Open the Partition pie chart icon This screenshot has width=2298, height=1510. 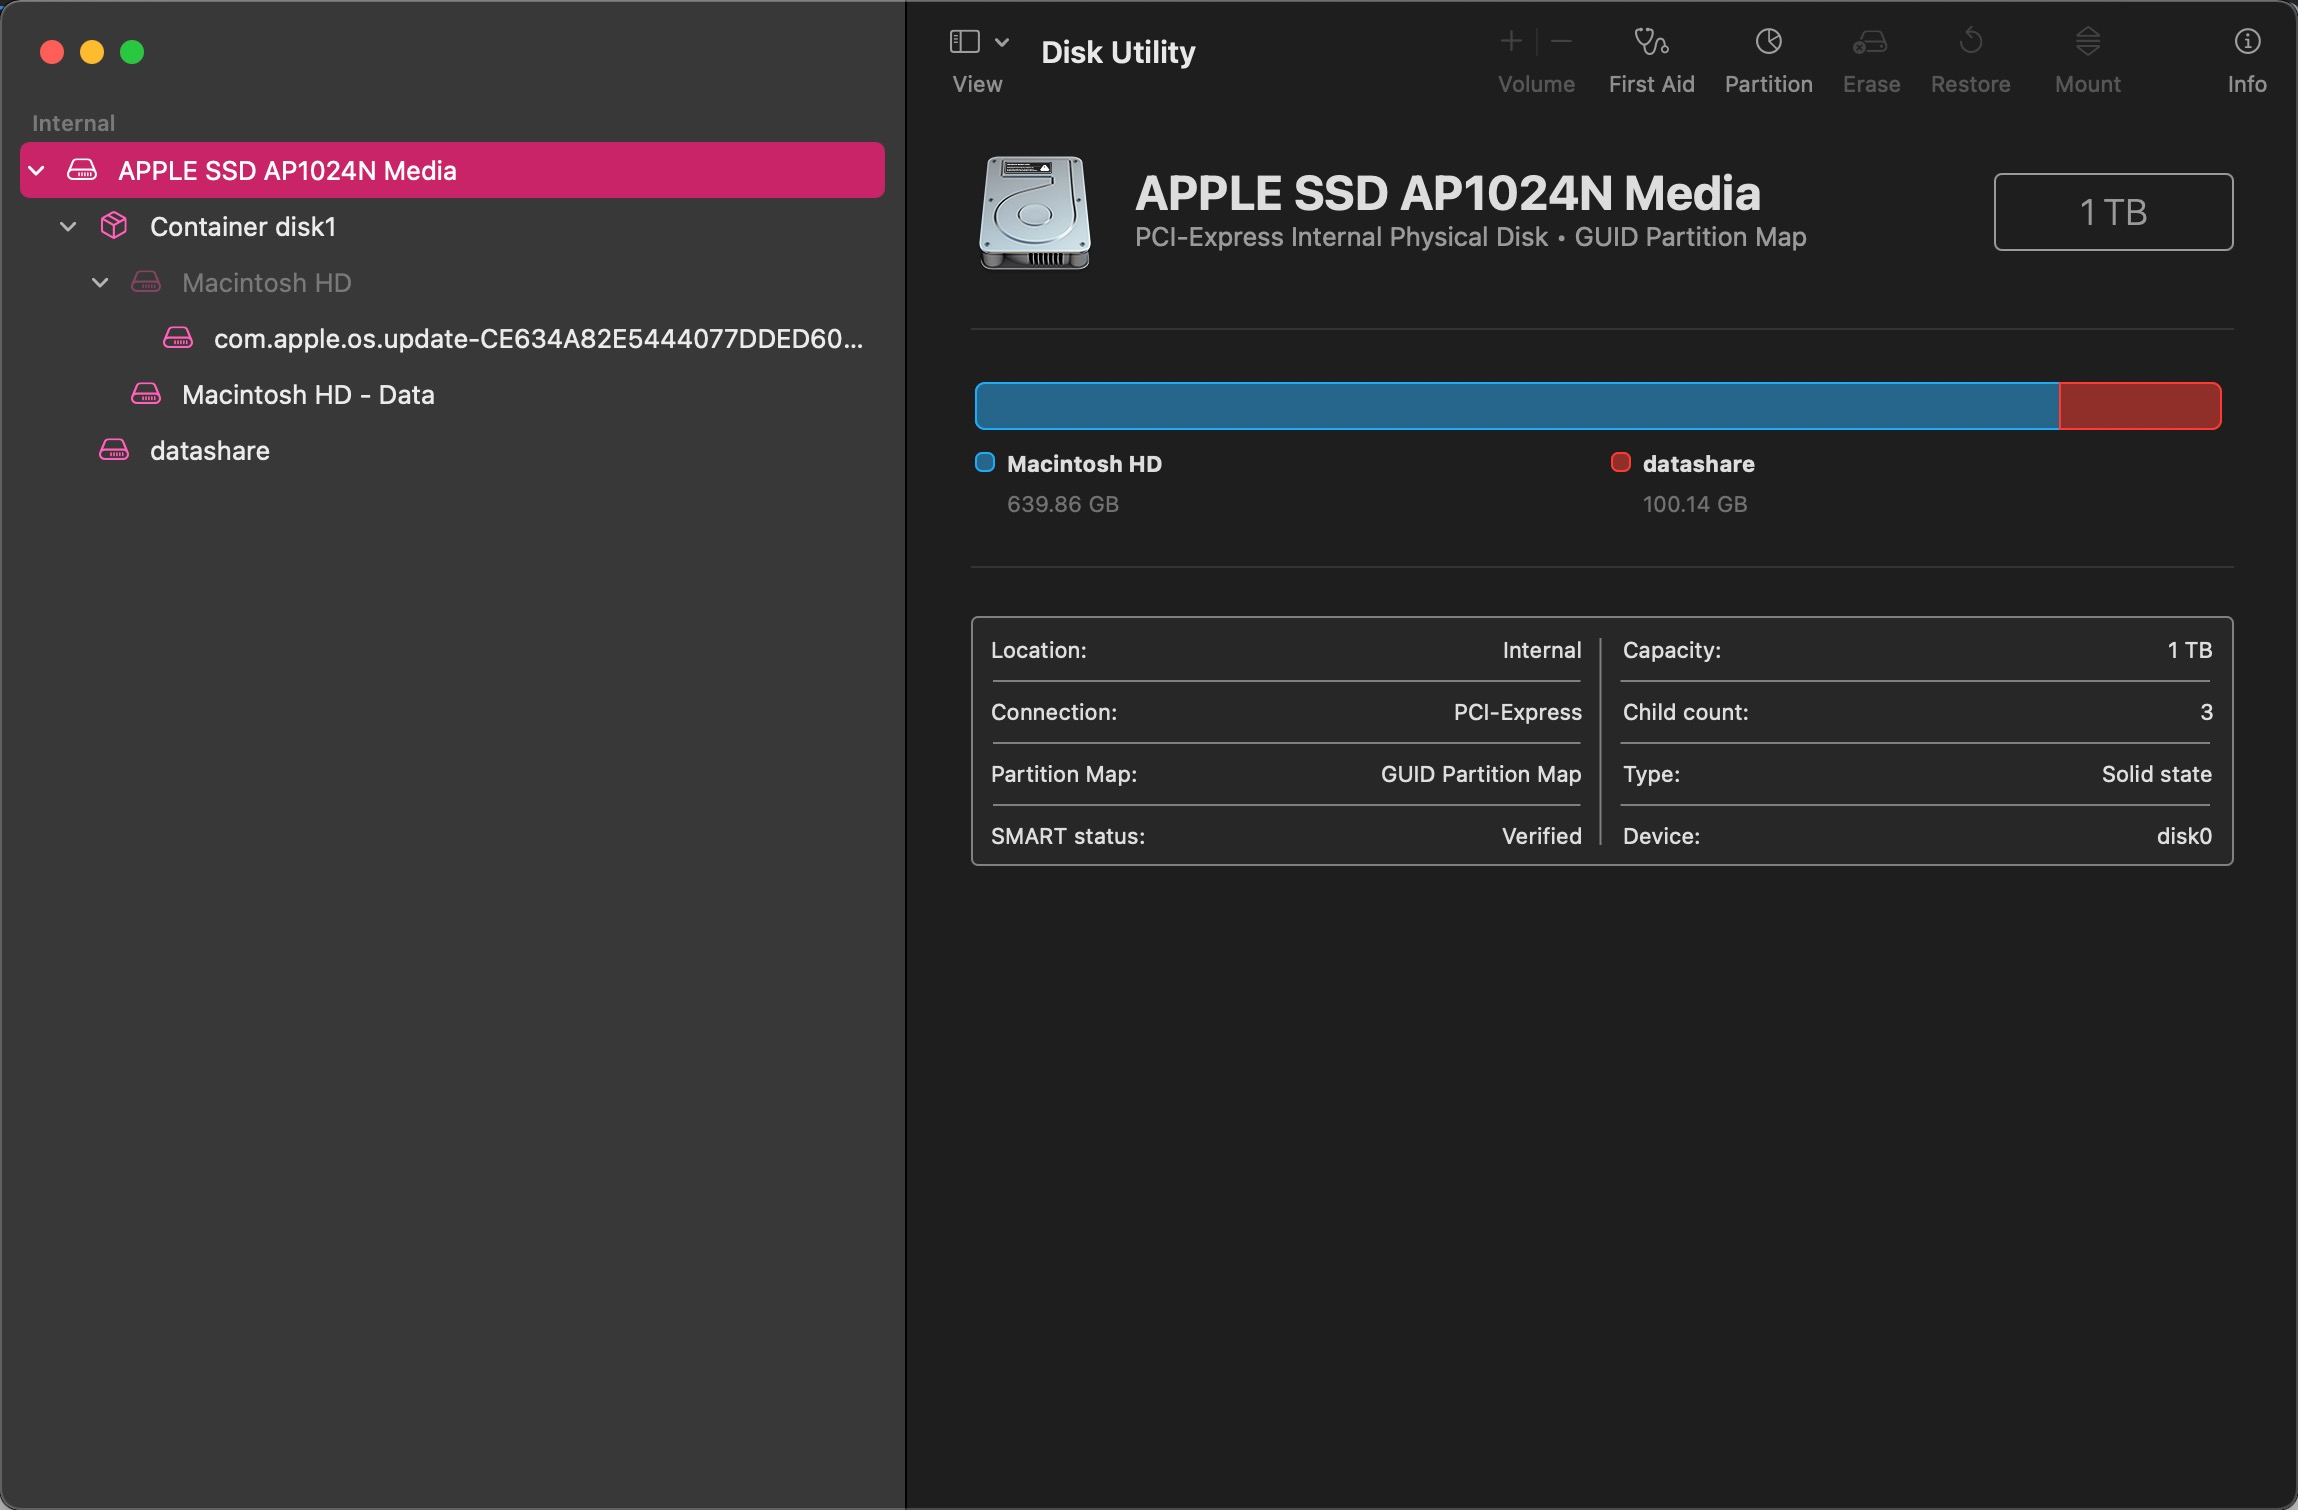pos(1768,41)
